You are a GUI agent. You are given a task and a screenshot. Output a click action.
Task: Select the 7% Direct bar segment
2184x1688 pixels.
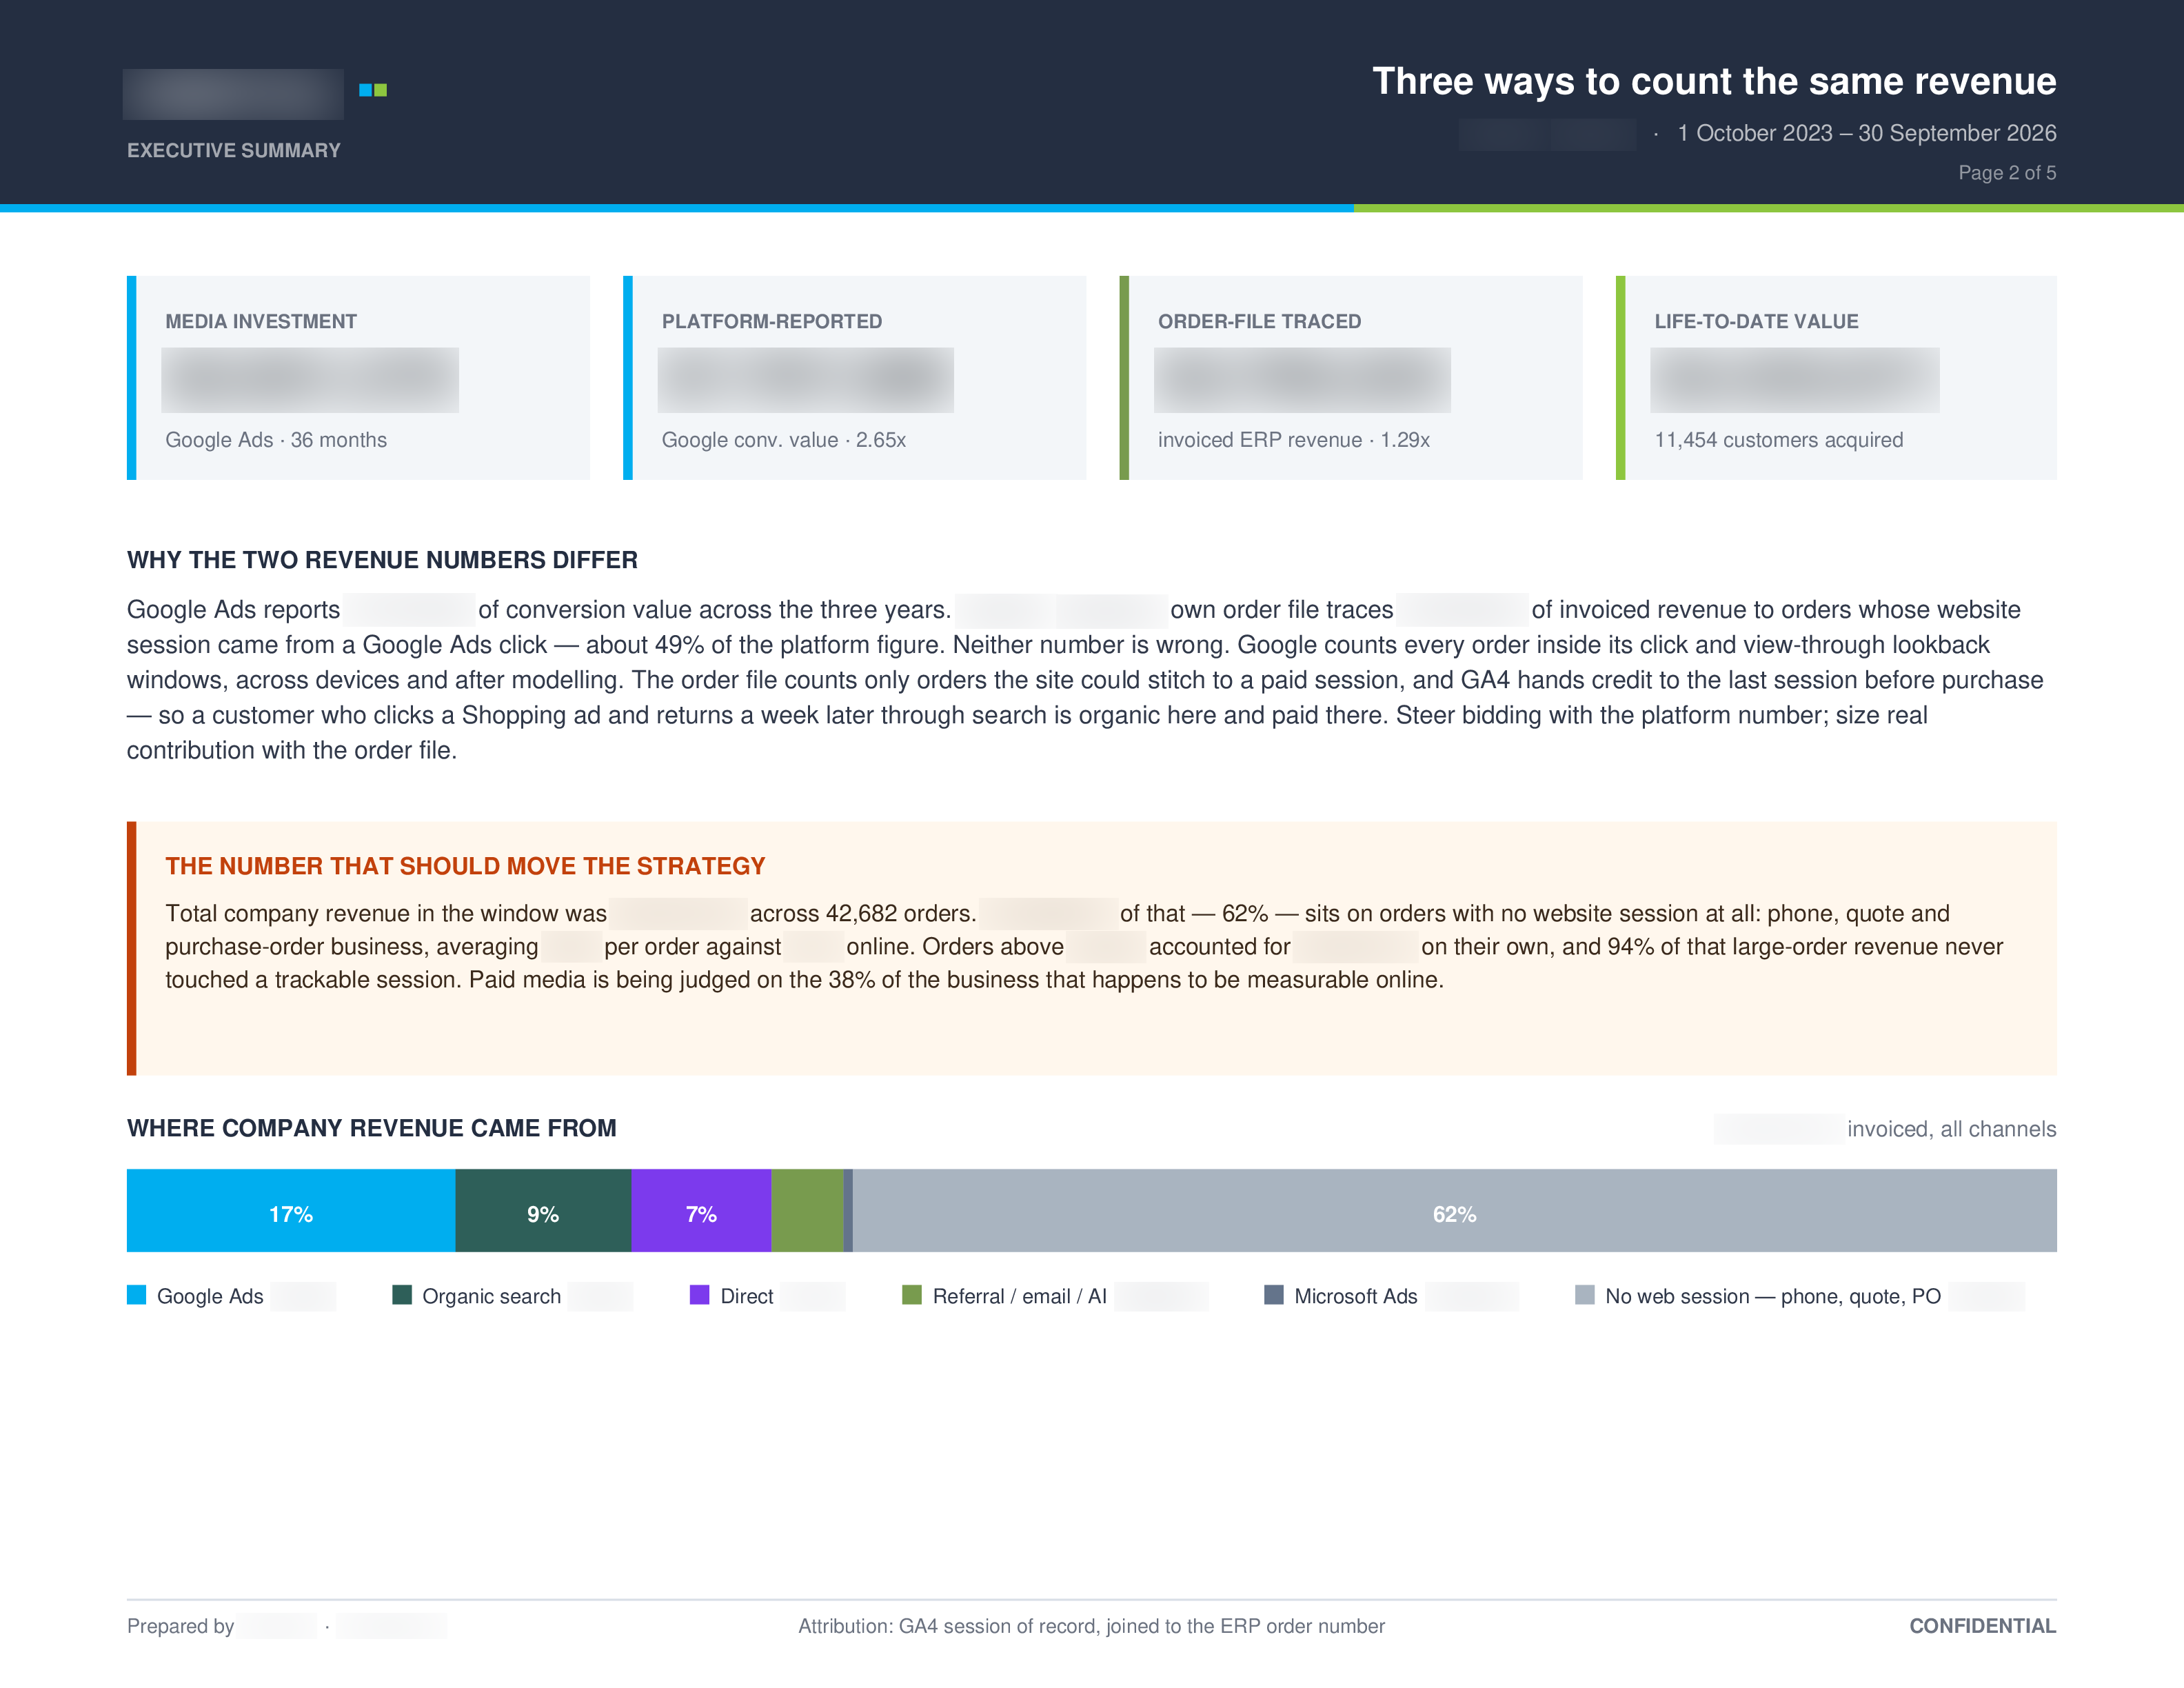tap(701, 1210)
